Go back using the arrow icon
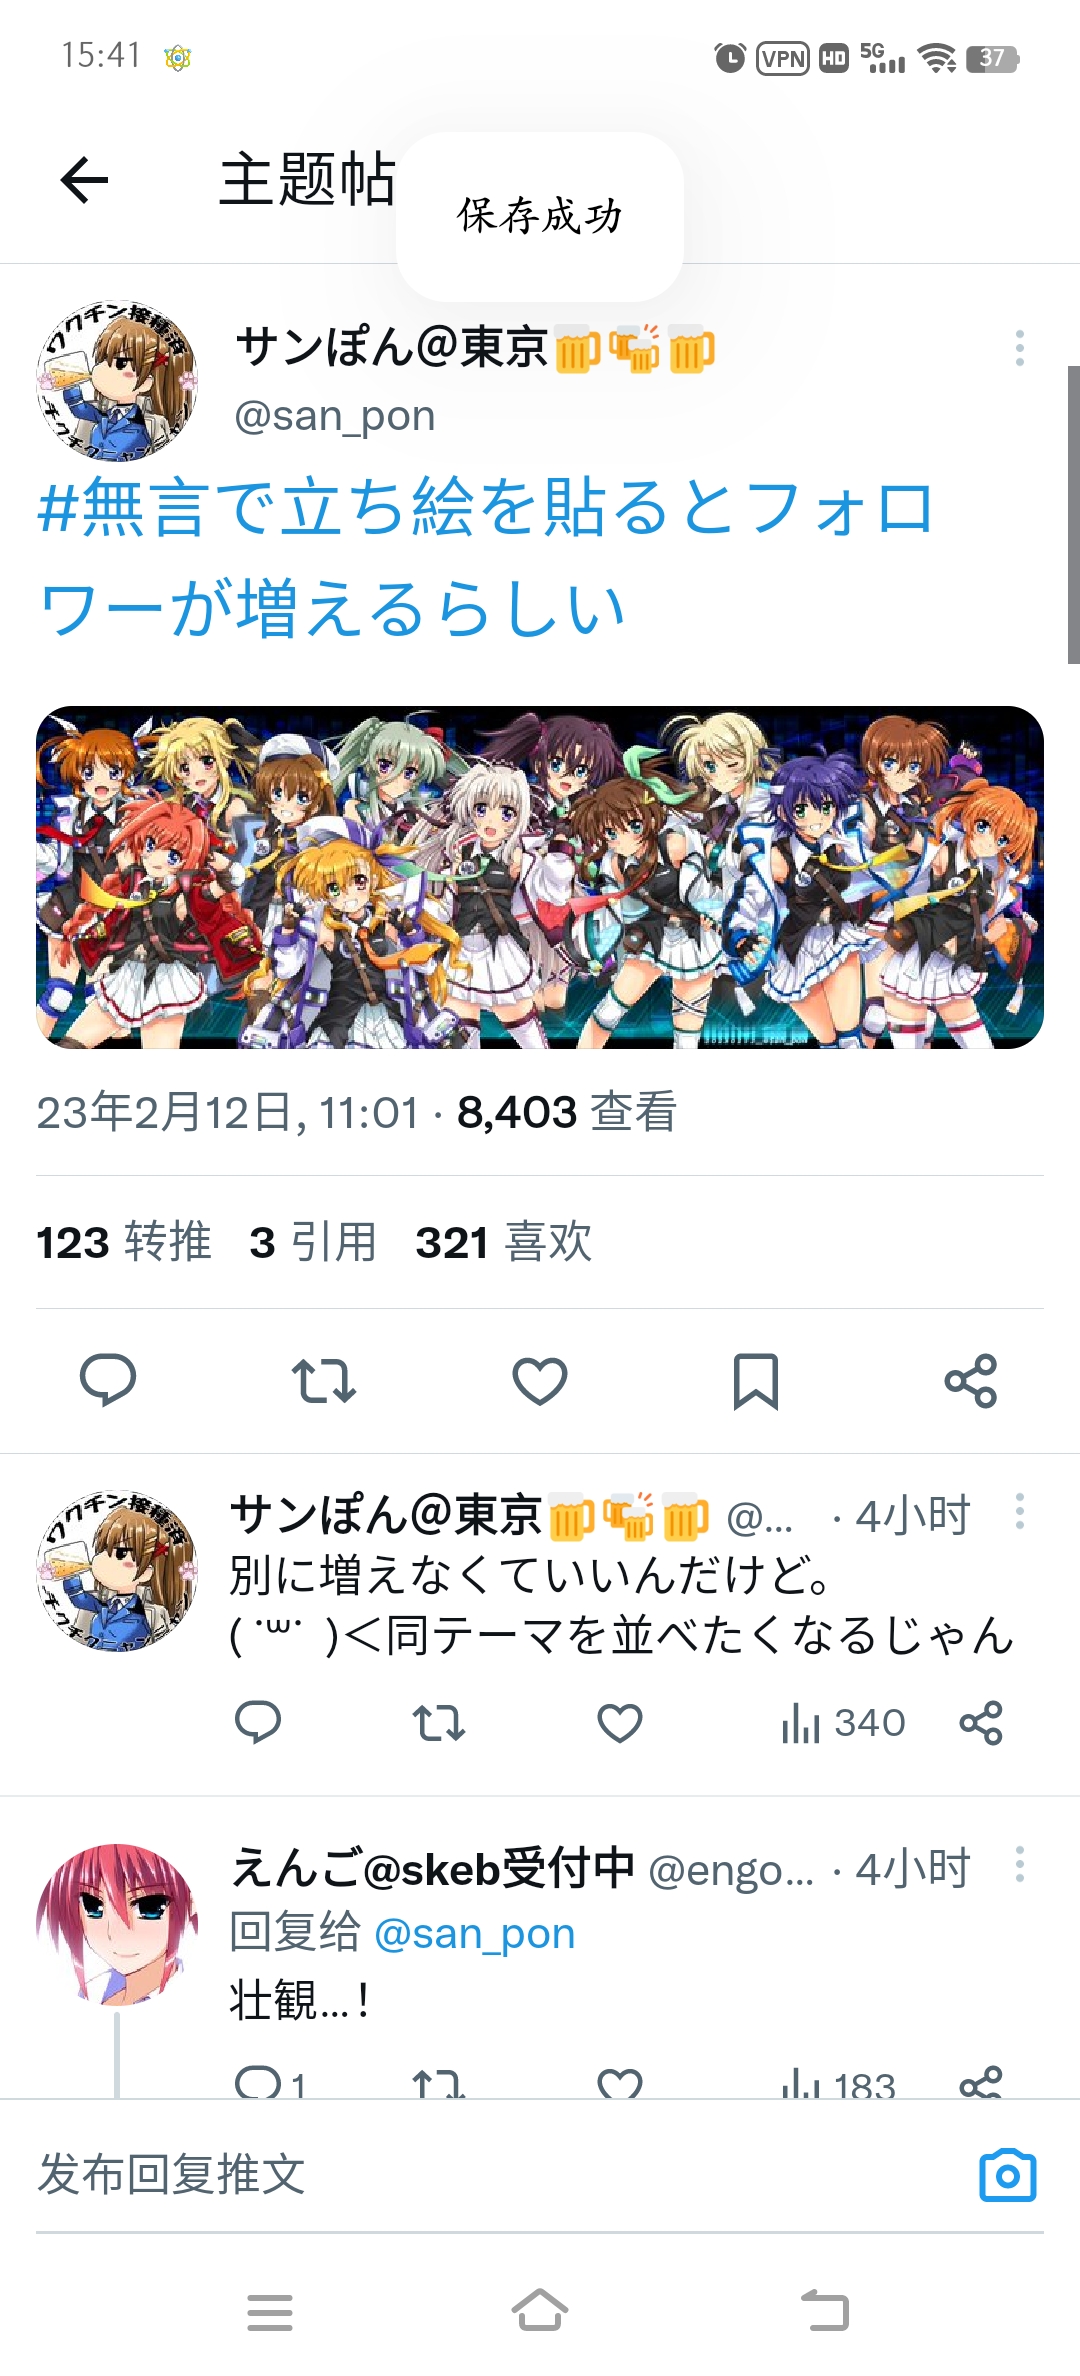The image size is (1080, 2376). (x=84, y=180)
